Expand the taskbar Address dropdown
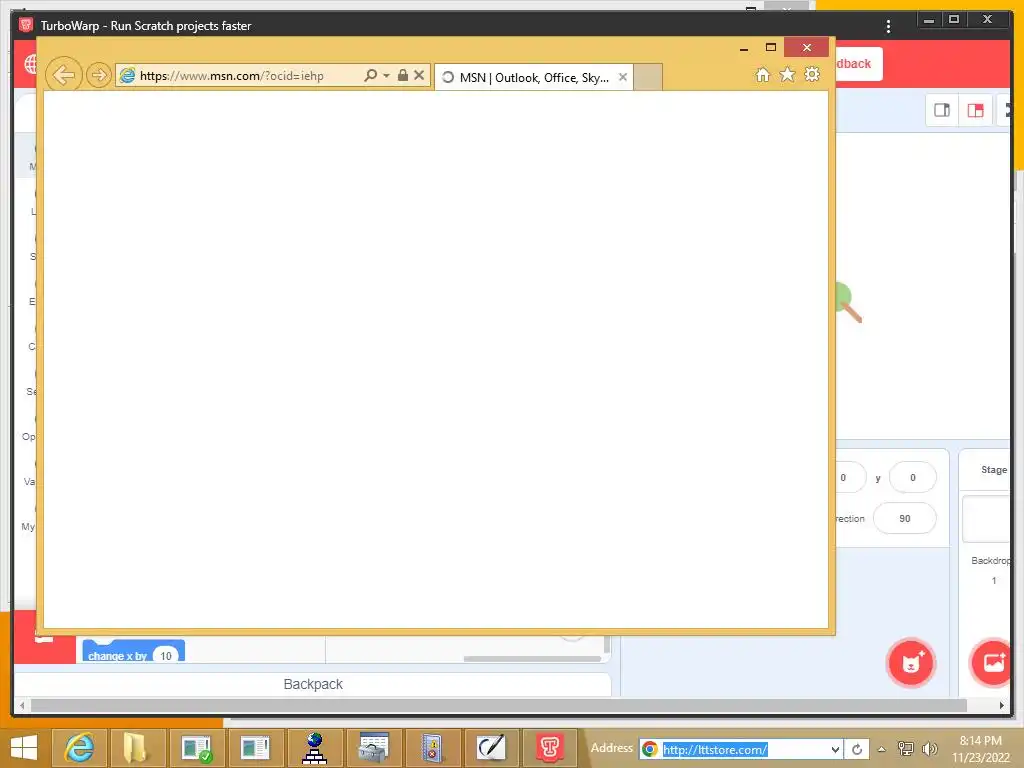 tap(835, 749)
